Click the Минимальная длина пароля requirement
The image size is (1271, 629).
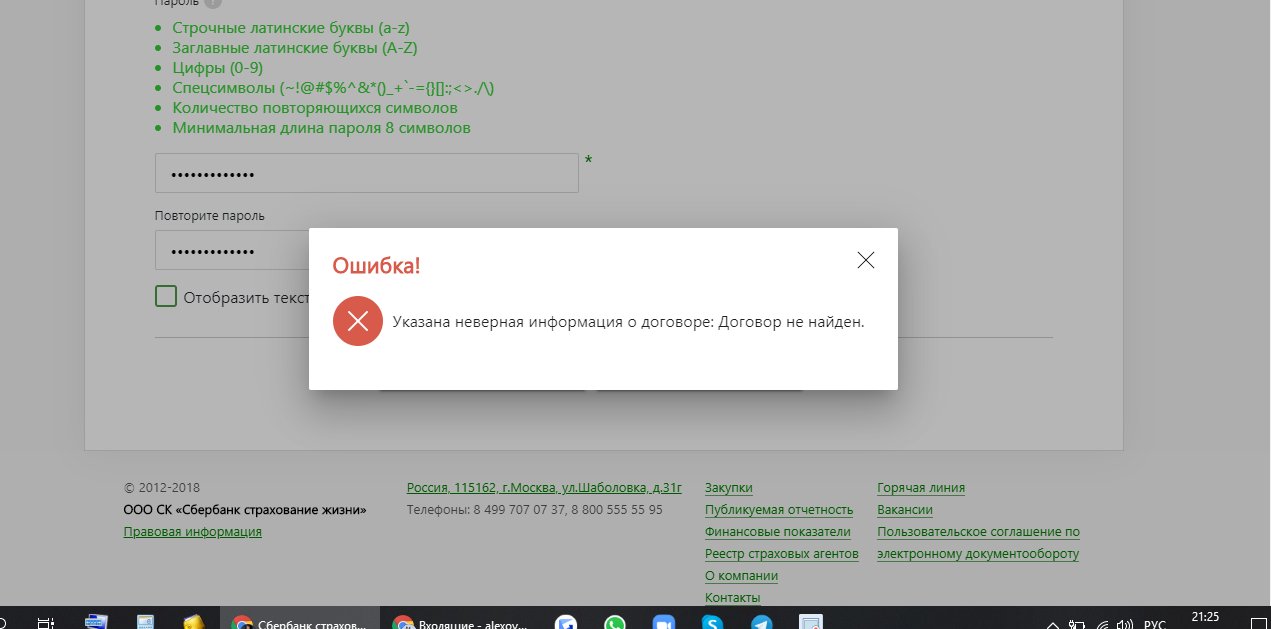[x=321, y=128]
